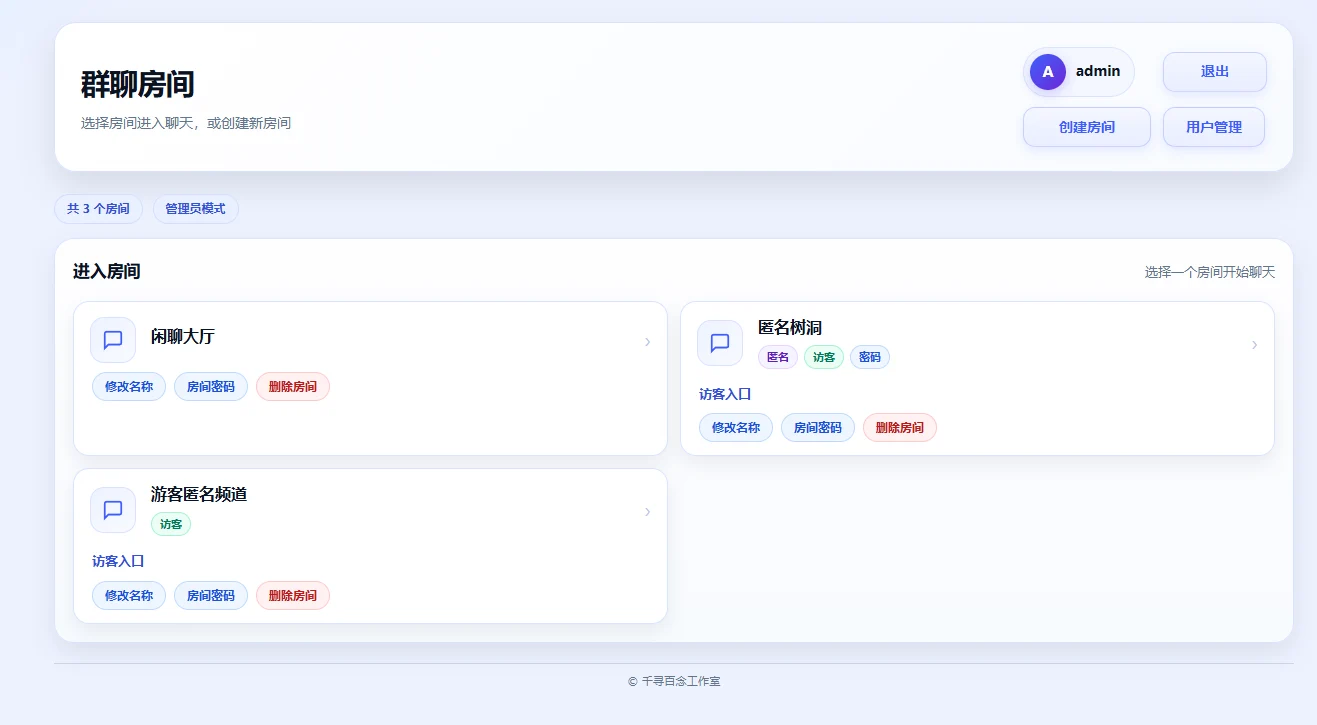Click the chat bubble icon of 游客匿名频道

coord(113,510)
